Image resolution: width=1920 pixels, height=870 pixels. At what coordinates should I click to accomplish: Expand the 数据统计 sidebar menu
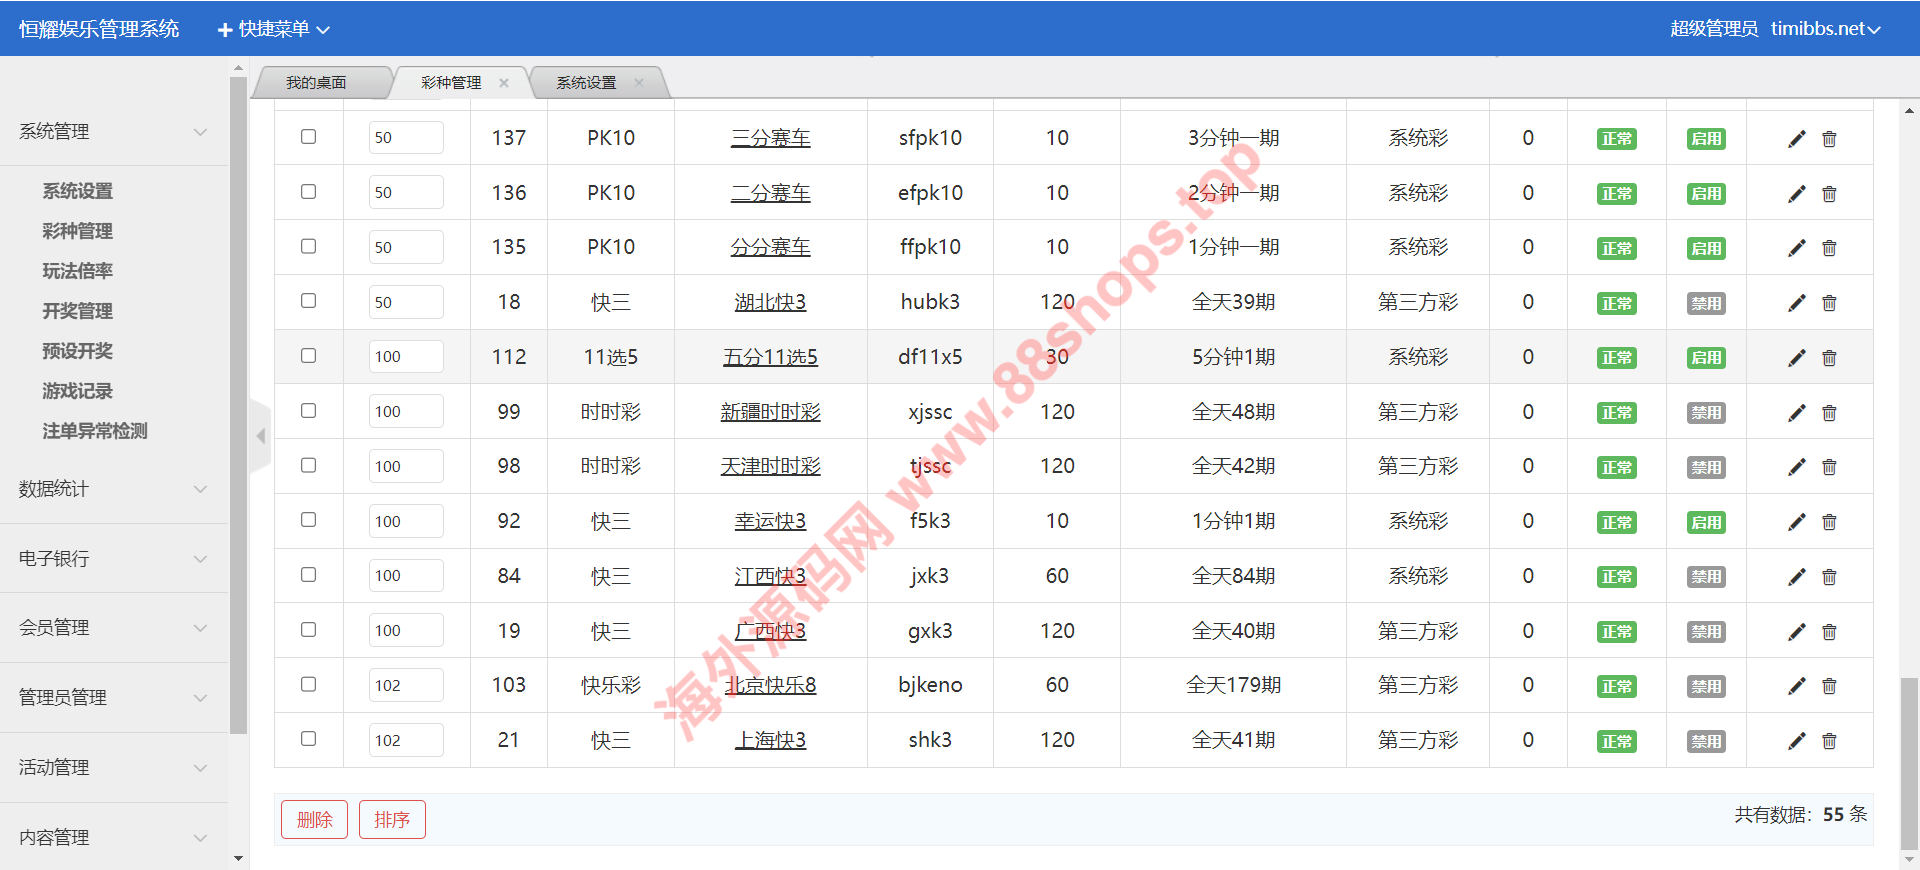(x=113, y=489)
